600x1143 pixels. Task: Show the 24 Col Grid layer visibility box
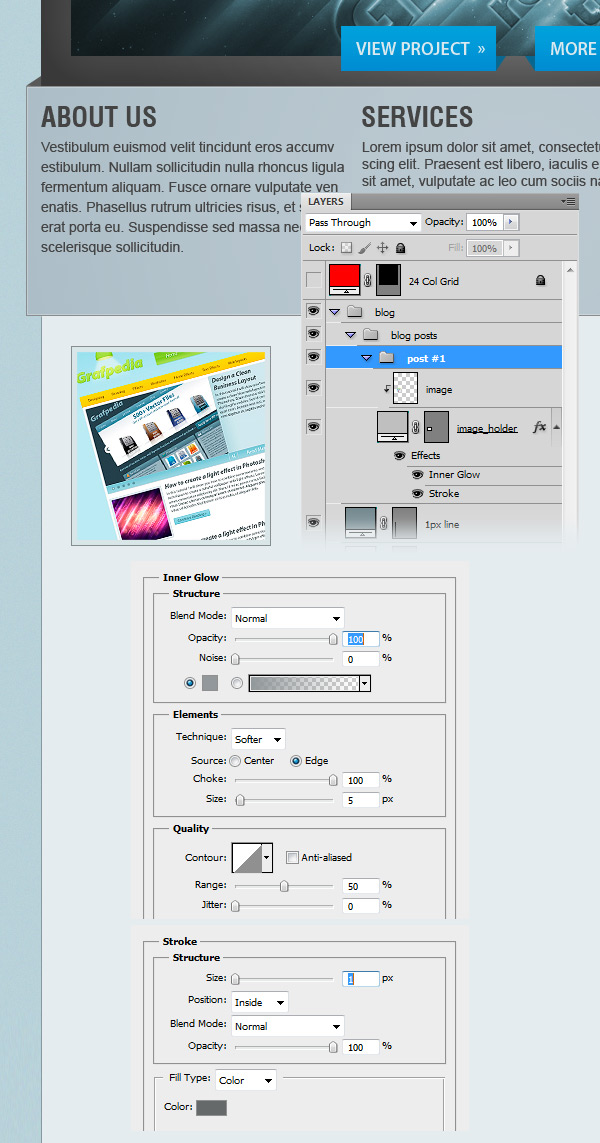[x=313, y=281]
